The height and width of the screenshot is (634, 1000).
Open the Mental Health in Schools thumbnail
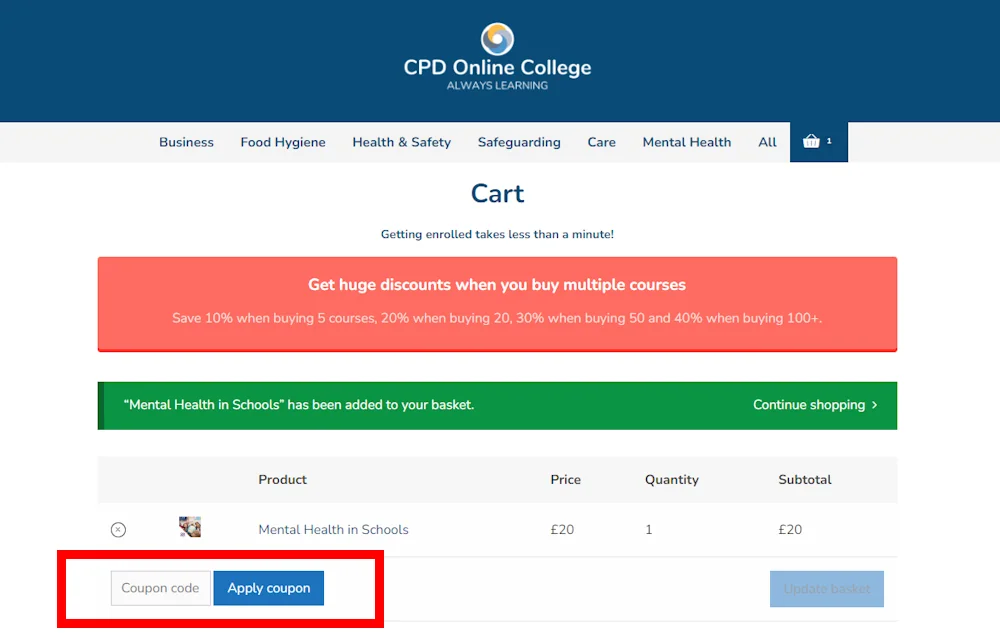click(x=190, y=527)
